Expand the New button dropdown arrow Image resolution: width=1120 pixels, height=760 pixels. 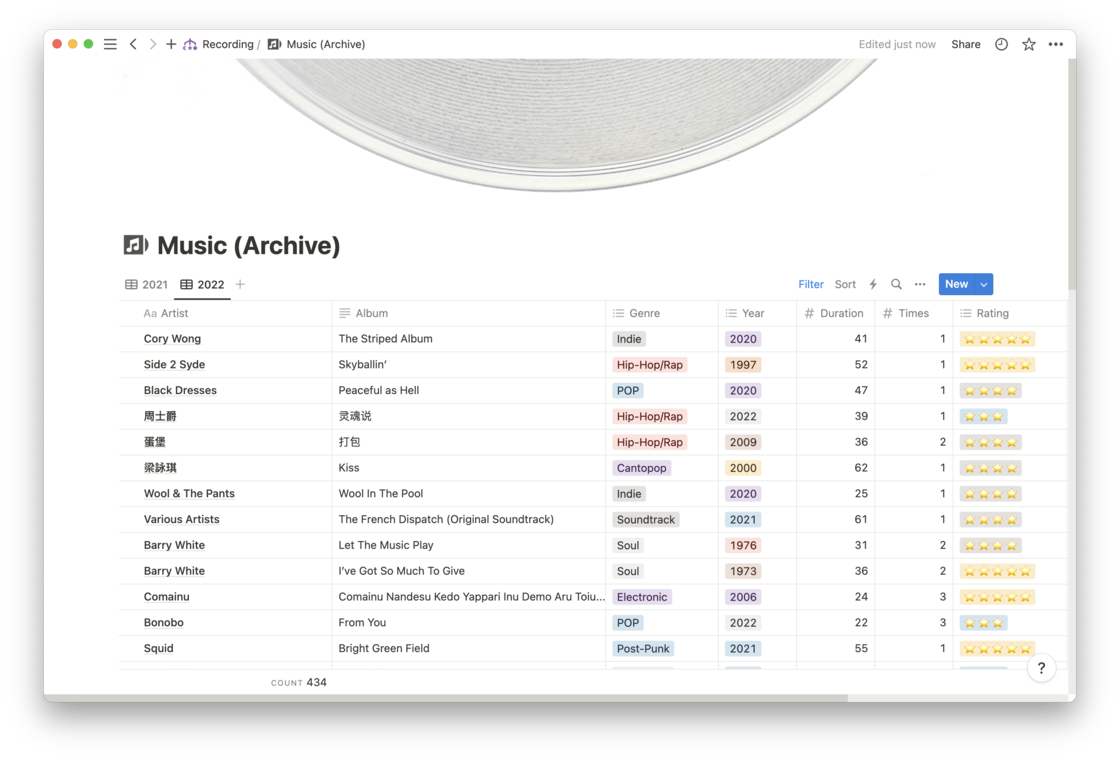[984, 284]
